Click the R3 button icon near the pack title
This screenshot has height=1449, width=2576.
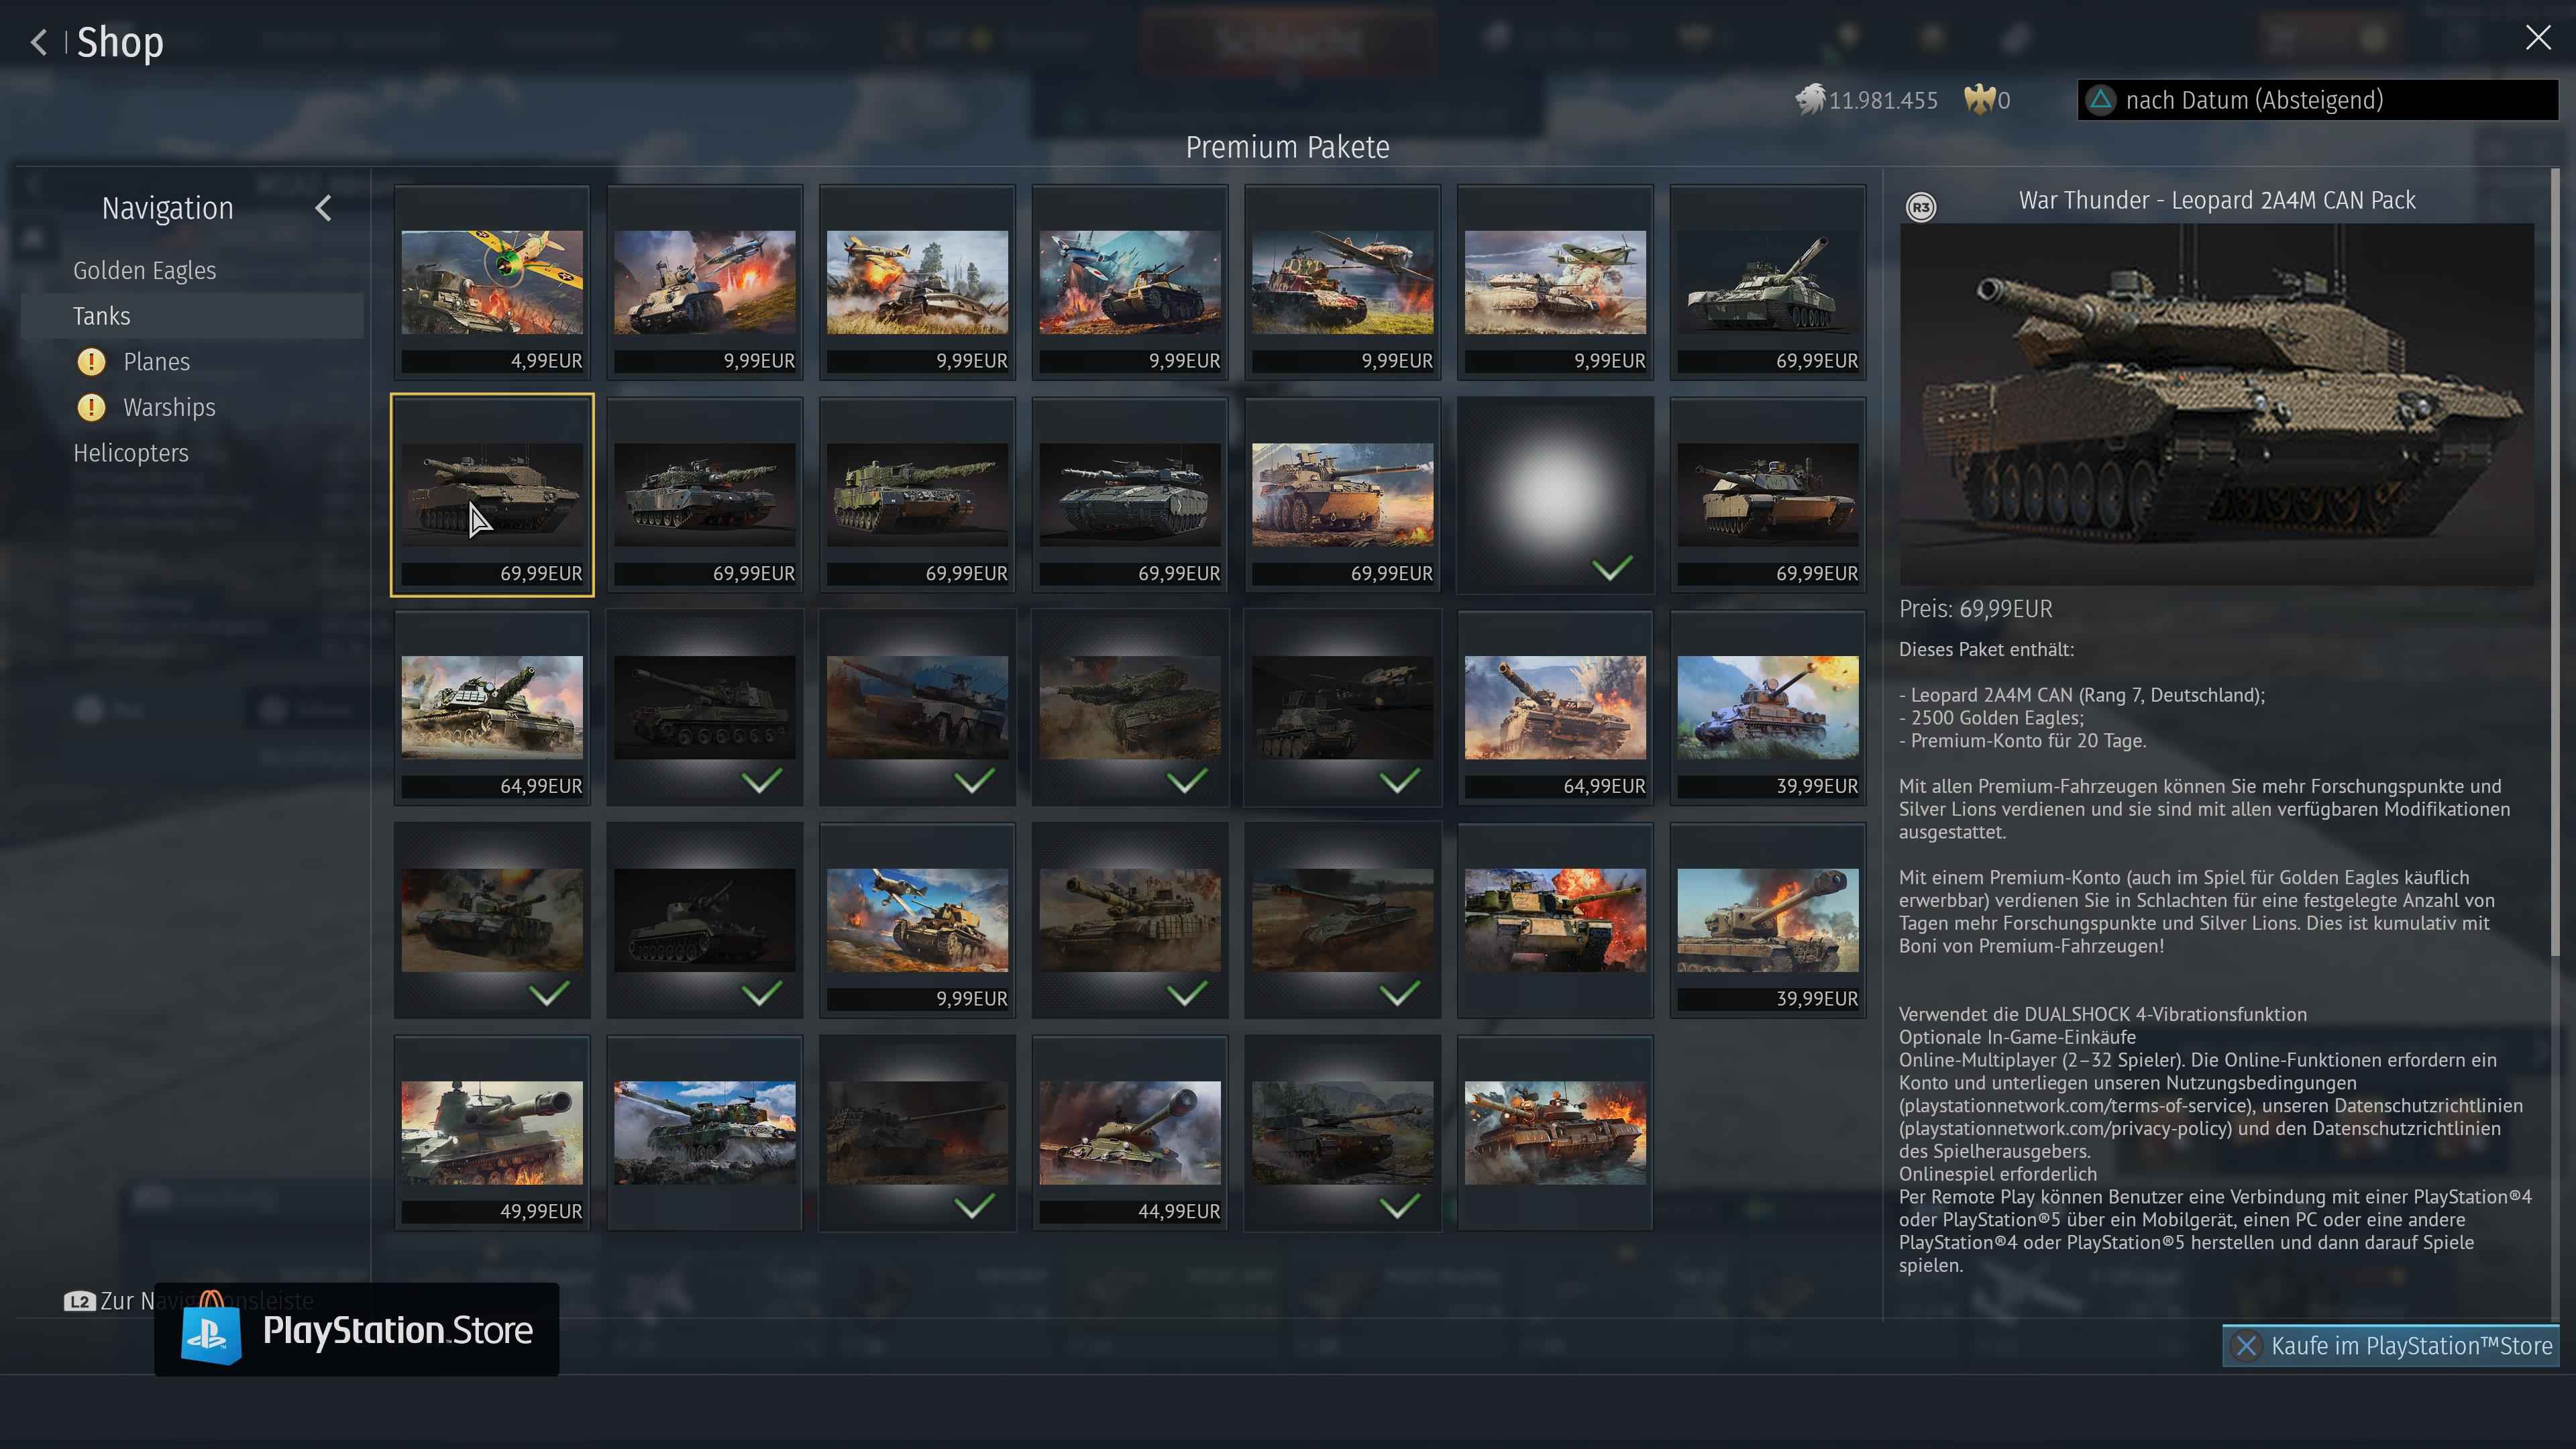tap(1919, 207)
